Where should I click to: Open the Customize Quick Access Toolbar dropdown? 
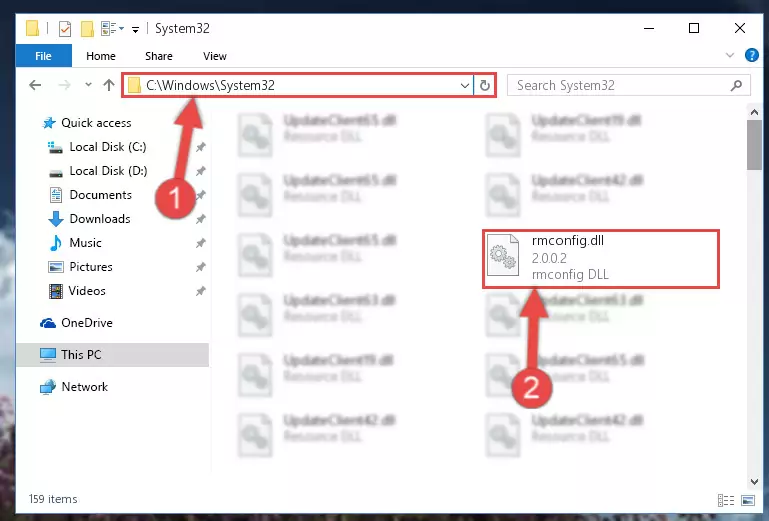(135, 29)
